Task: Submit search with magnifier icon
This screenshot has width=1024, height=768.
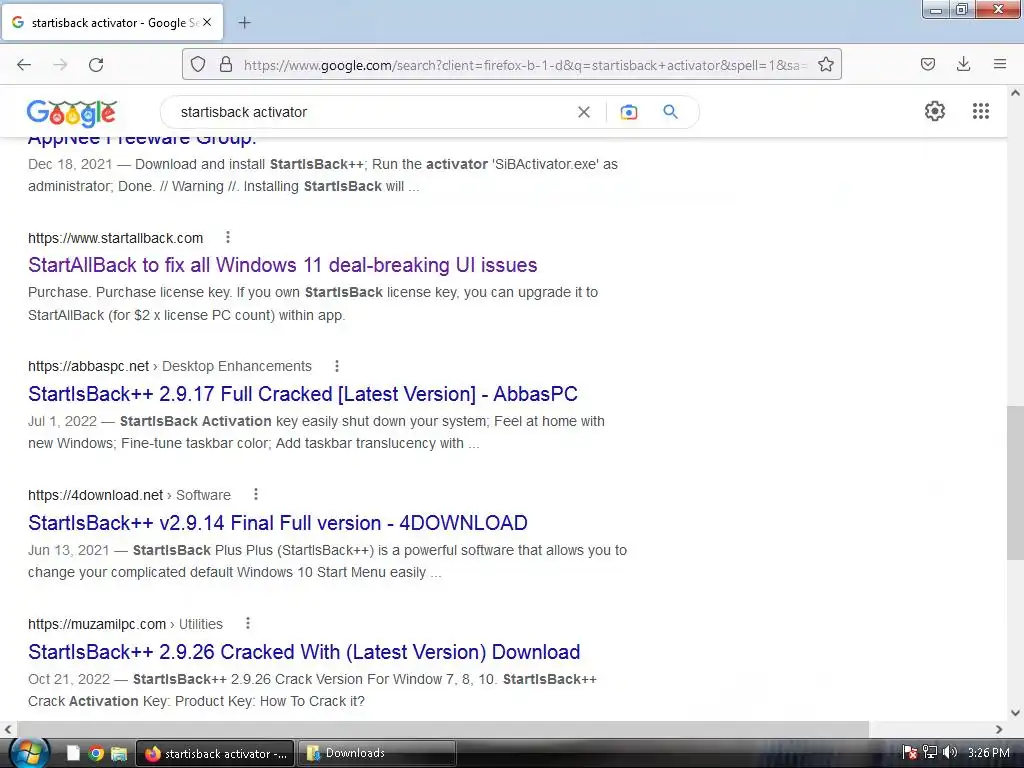Action: 670,112
